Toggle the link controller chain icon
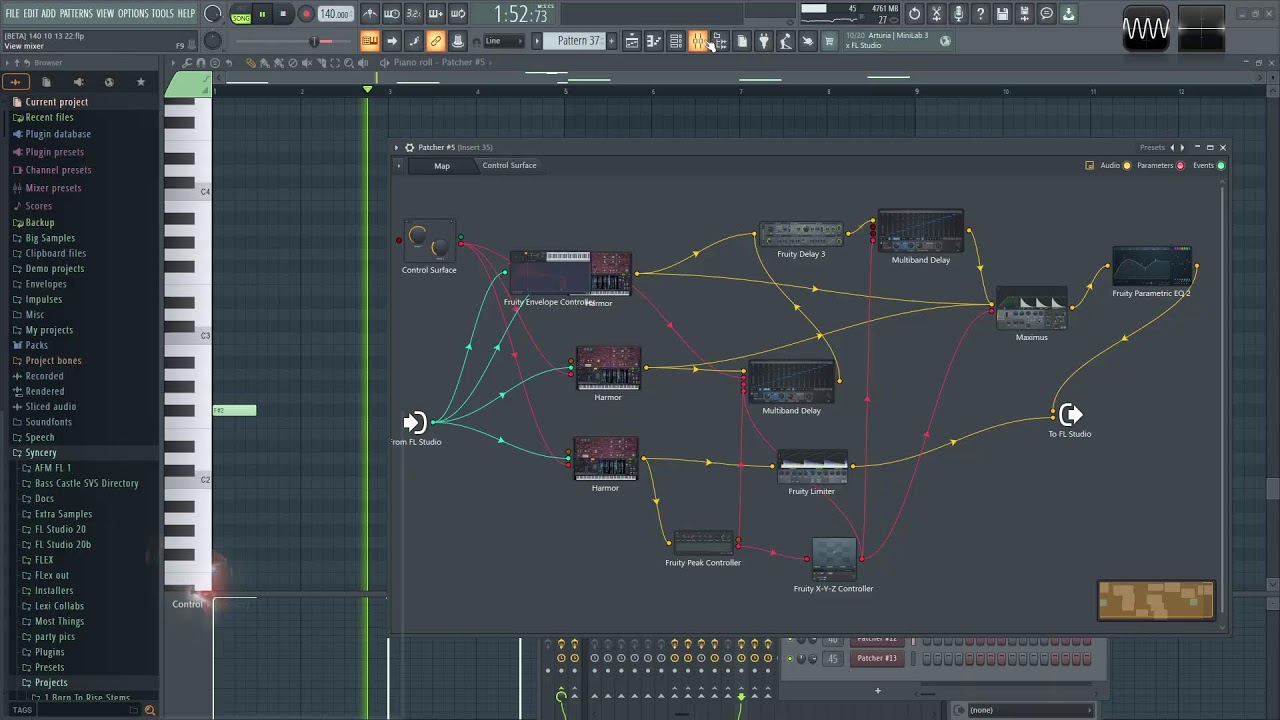Image resolution: width=1280 pixels, height=720 pixels. (x=436, y=41)
